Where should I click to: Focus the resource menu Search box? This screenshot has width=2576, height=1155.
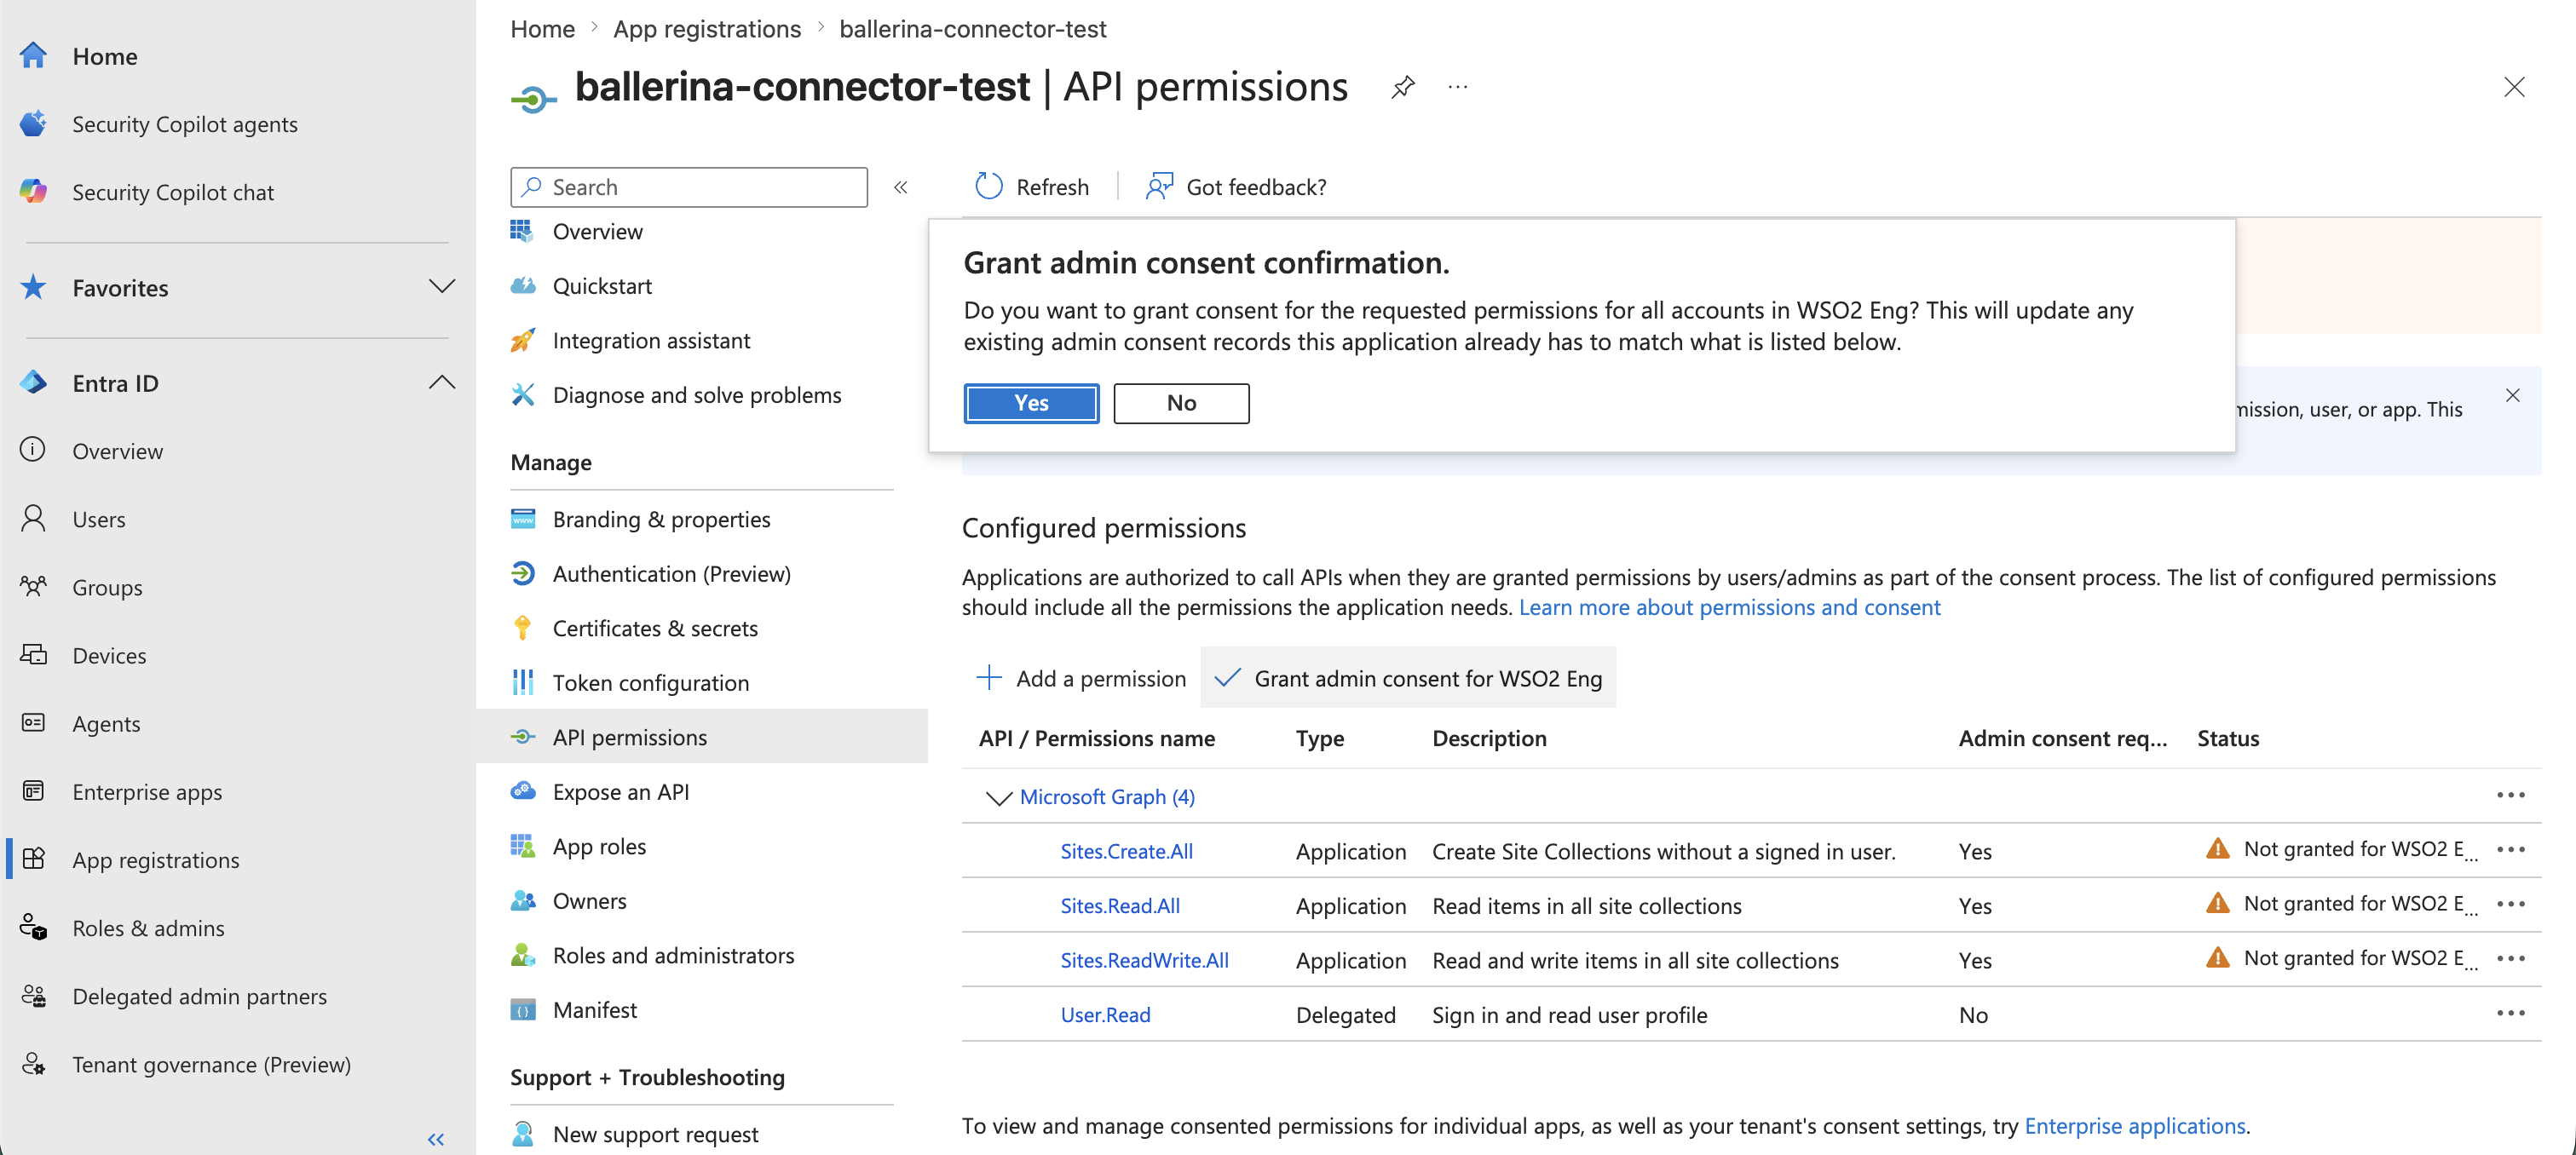pos(689,187)
